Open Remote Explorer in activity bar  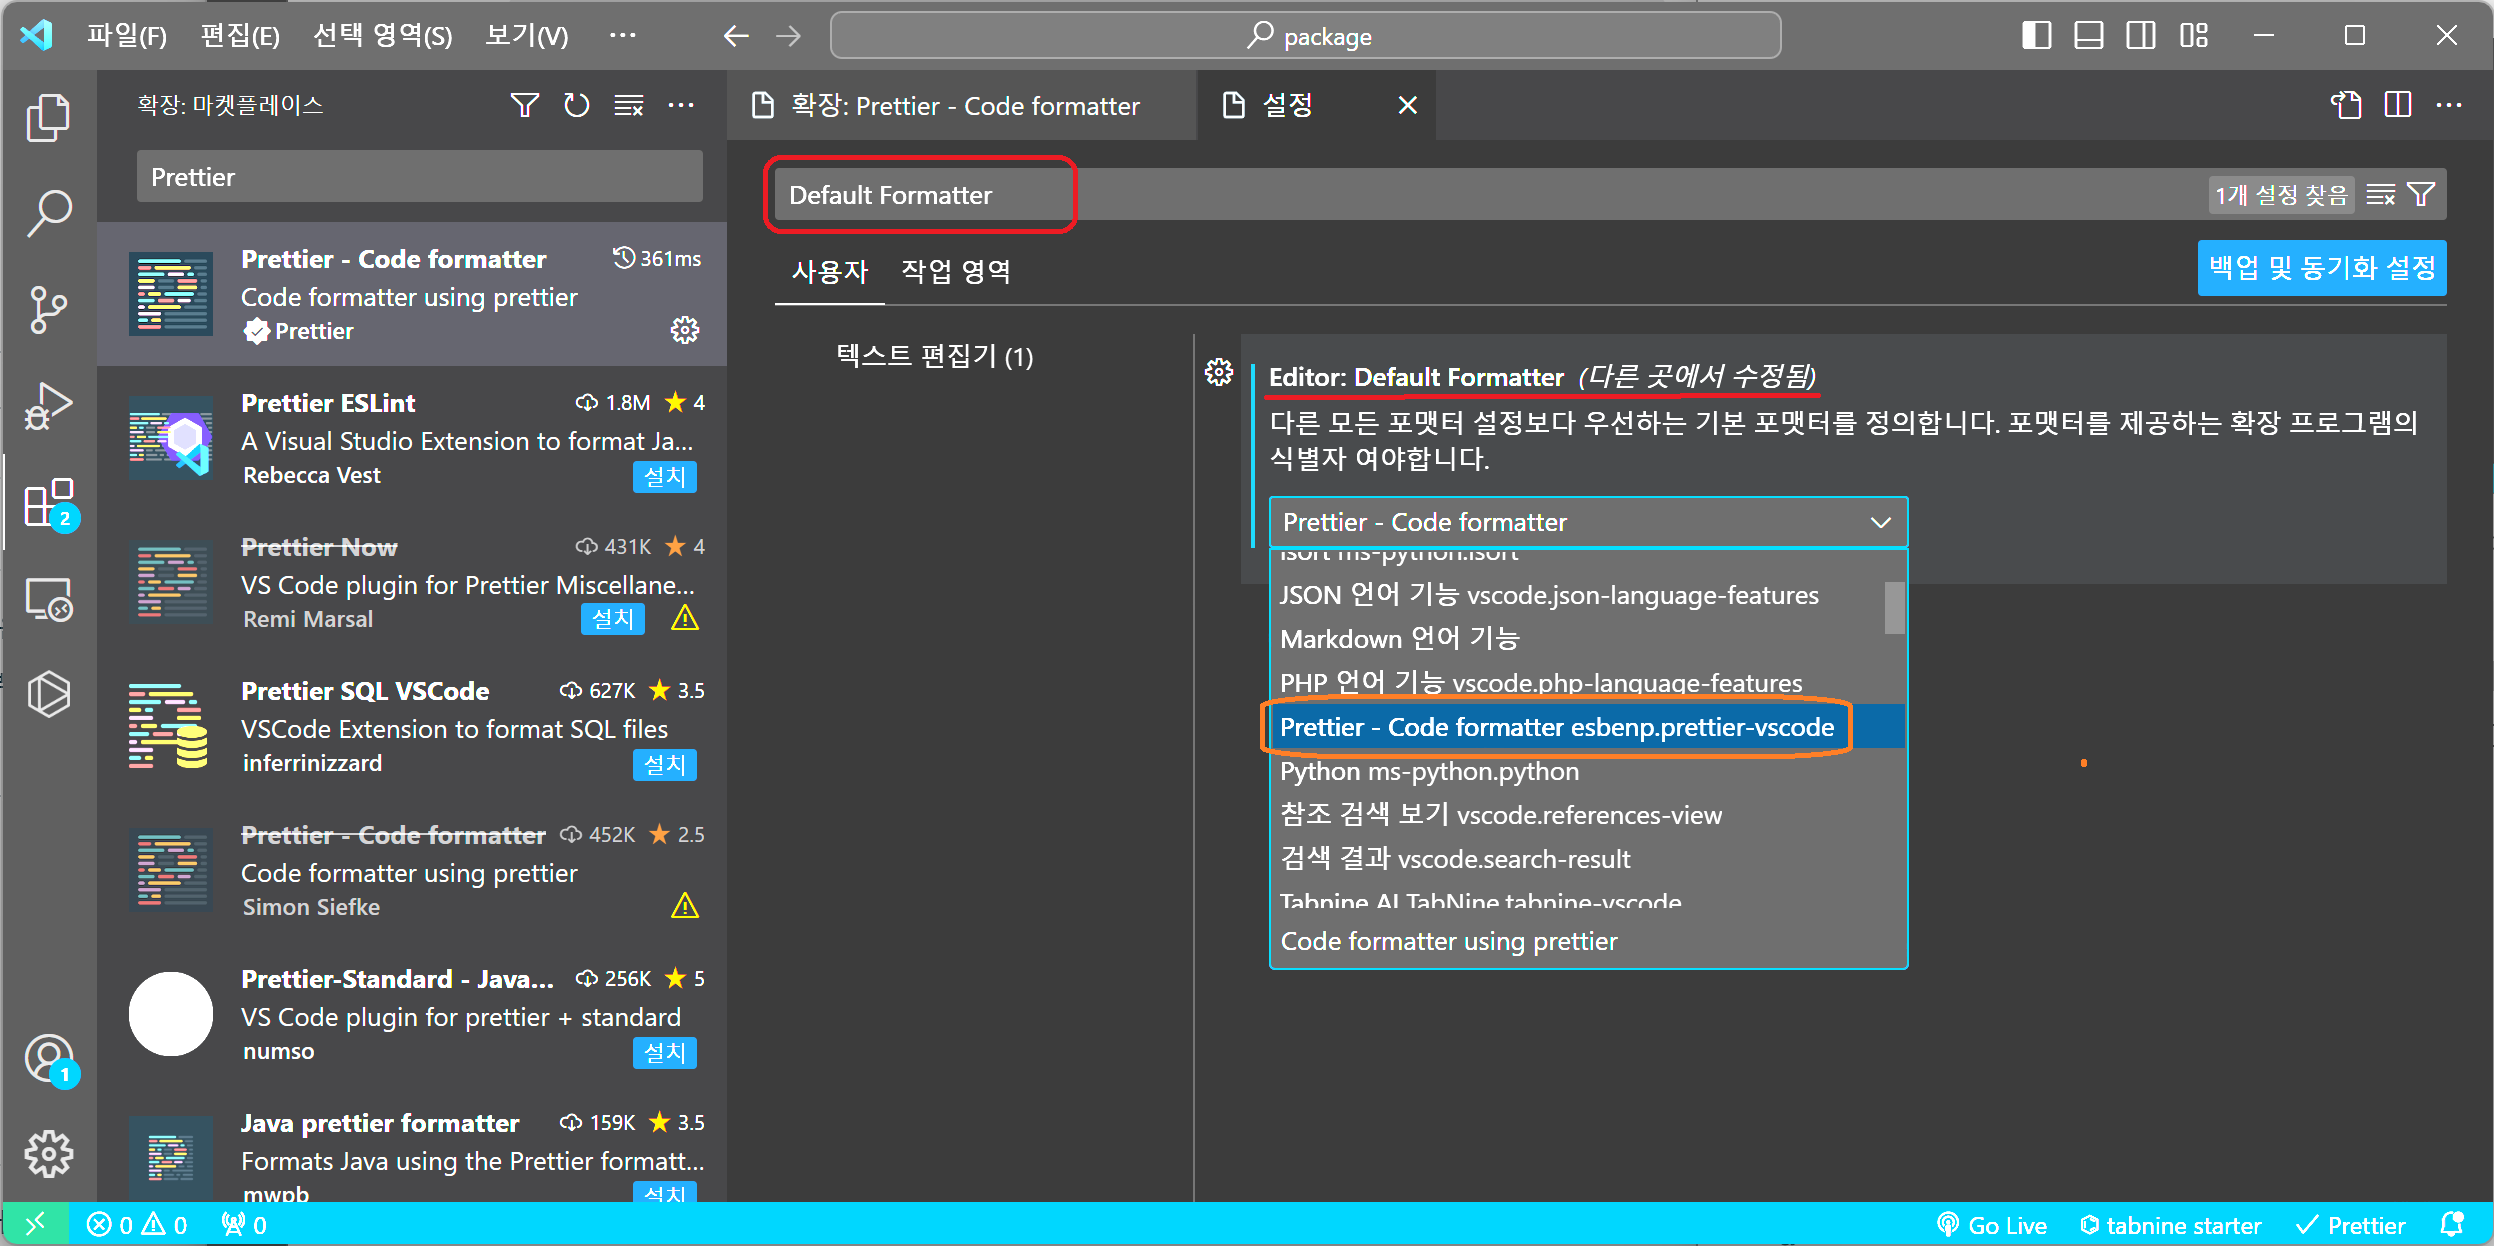(x=48, y=599)
